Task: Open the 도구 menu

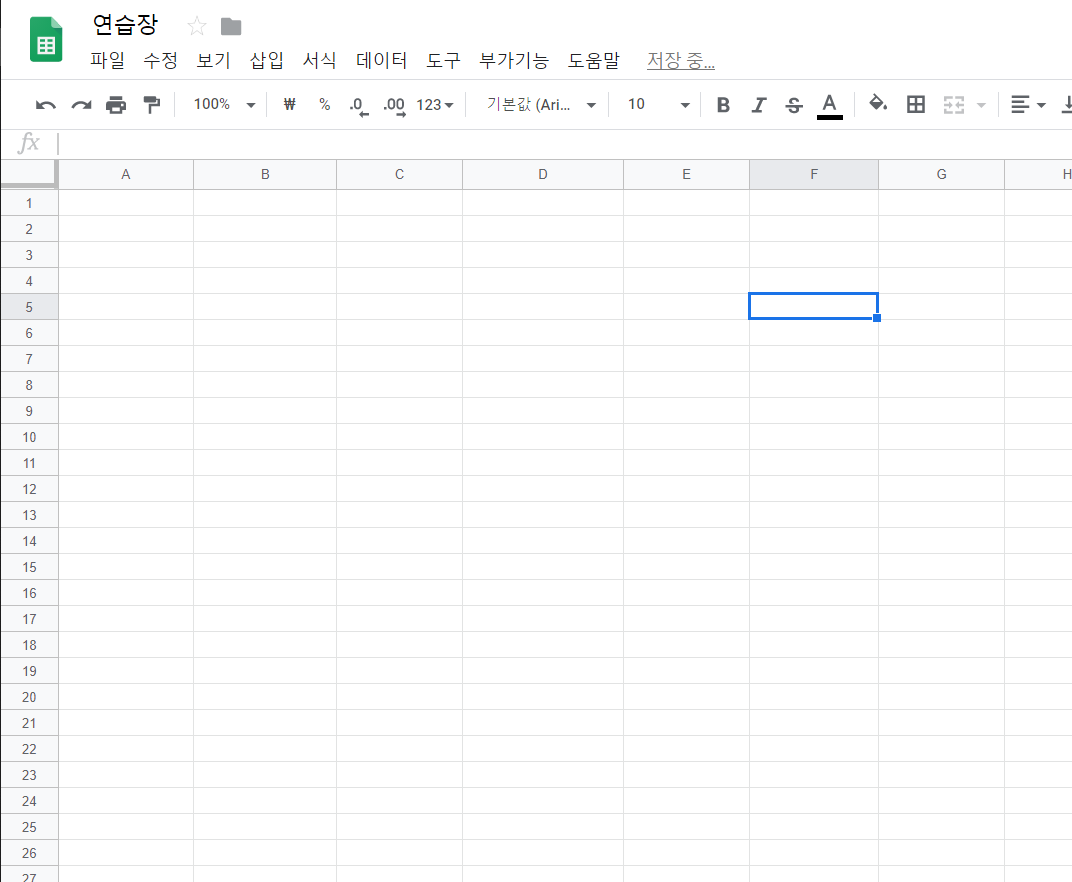Action: pyautogui.click(x=443, y=60)
